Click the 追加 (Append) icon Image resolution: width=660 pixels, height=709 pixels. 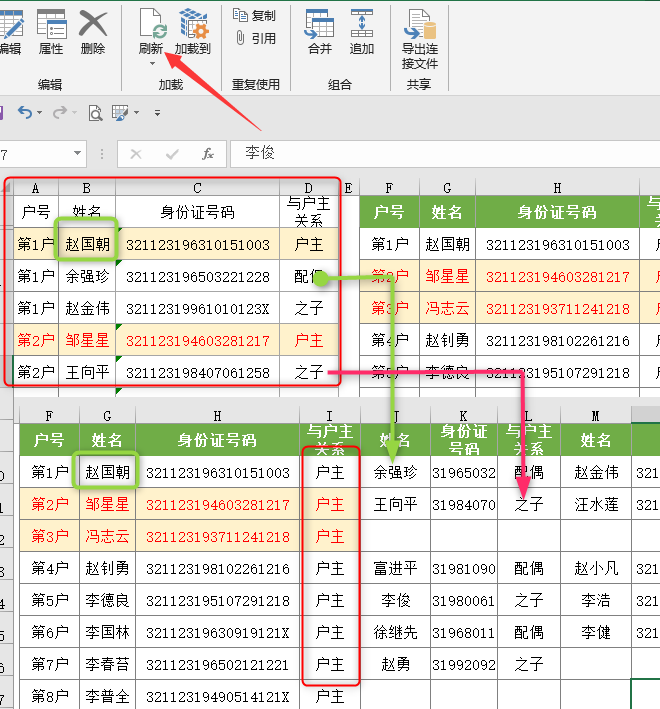pos(362,32)
